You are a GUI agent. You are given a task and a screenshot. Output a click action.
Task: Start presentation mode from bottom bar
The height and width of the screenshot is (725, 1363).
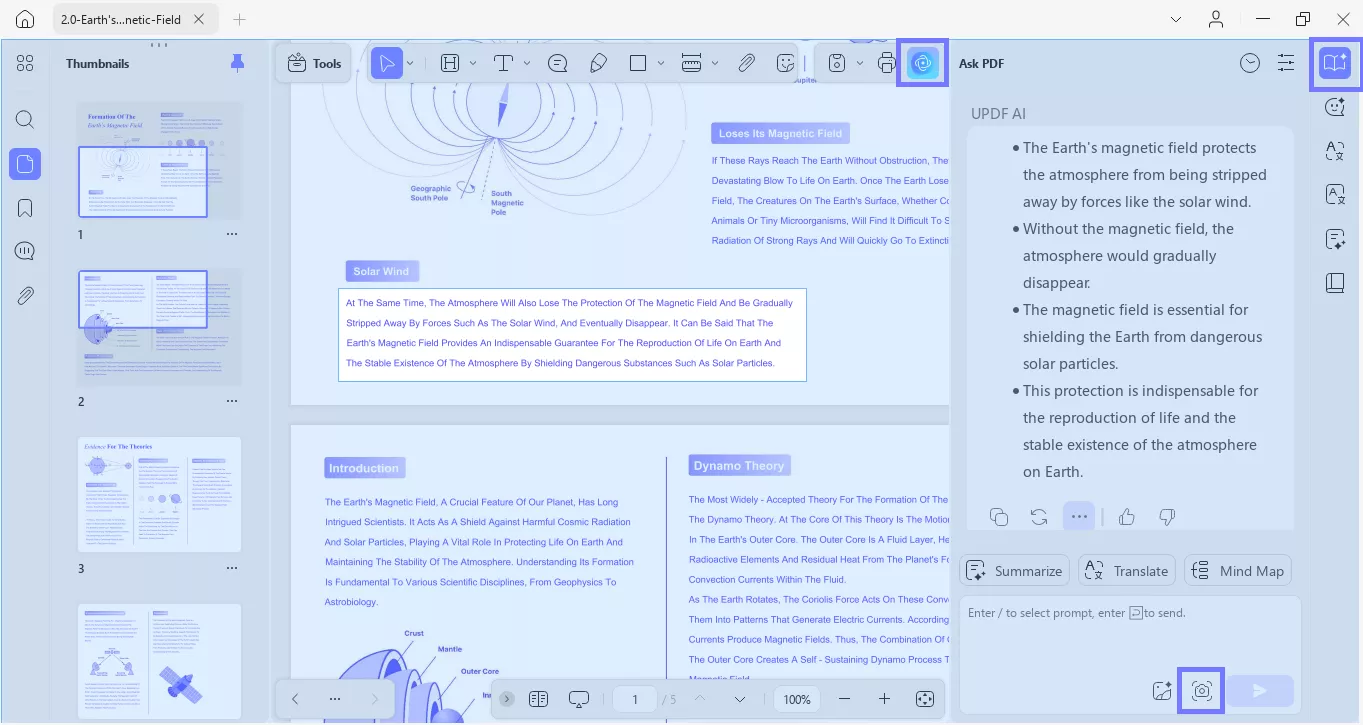[579, 699]
